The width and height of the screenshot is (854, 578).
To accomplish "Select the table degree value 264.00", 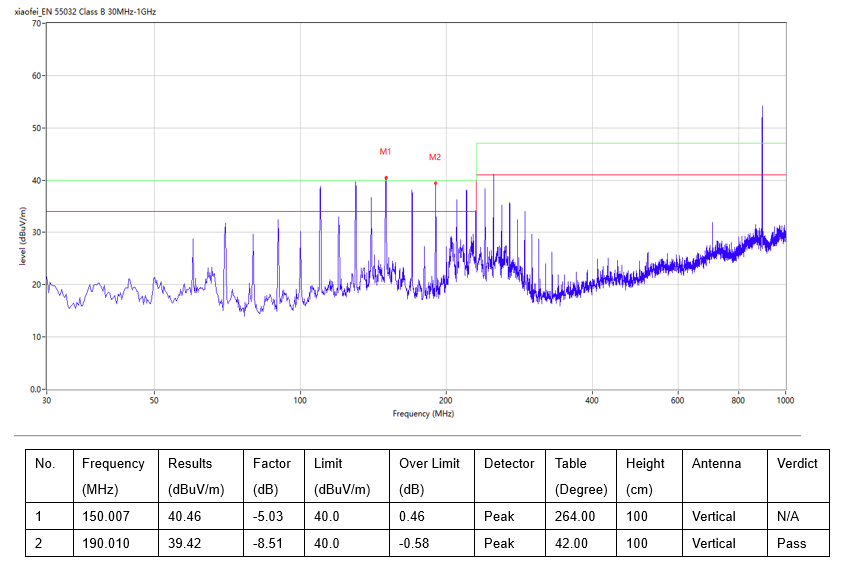I will click(575, 516).
